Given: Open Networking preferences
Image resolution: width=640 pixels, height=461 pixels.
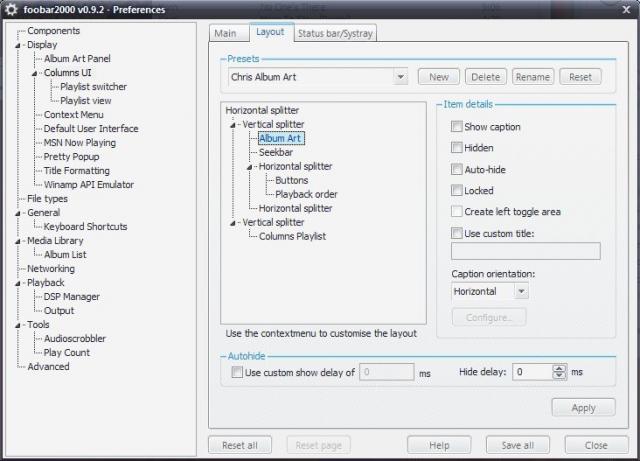Looking at the screenshot, I should click(51, 269).
